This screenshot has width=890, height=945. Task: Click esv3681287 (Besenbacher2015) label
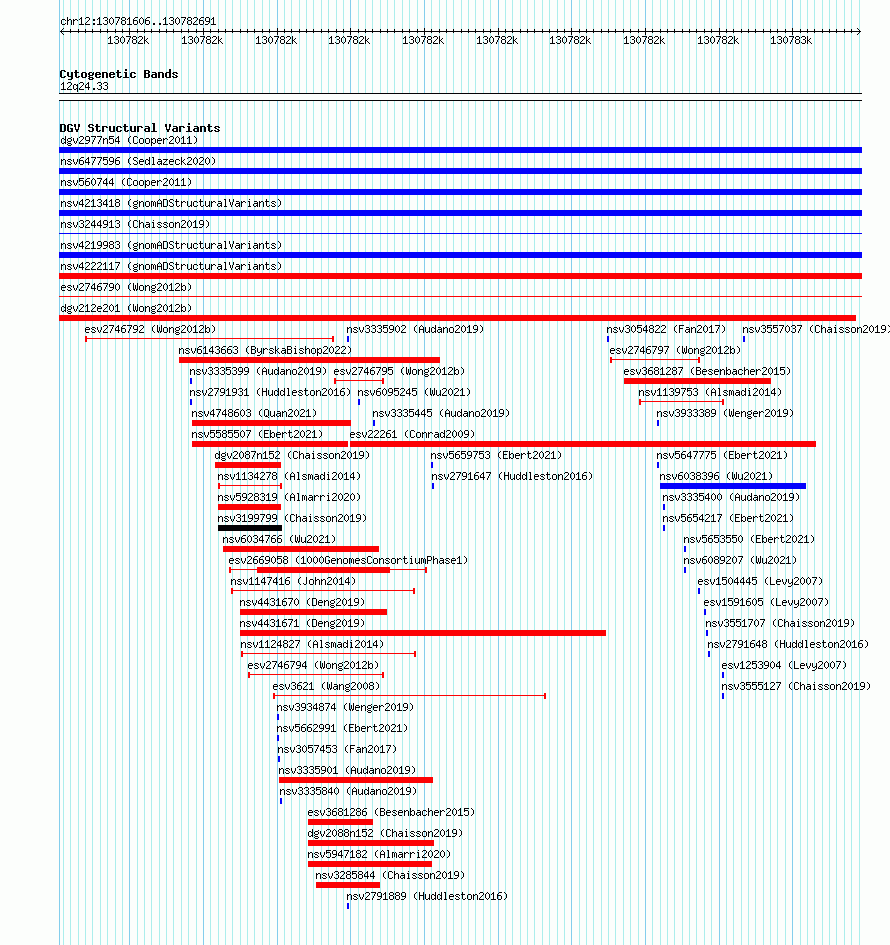pyautogui.click(x=707, y=372)
